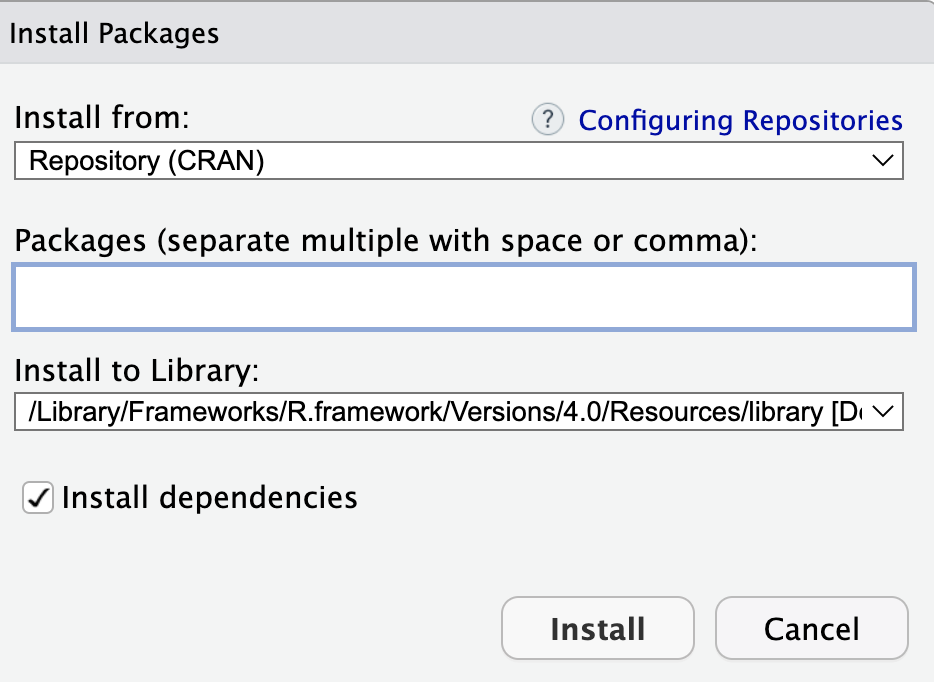Click the Install dependencies label text
The image size is (934, 682).
coord(209,497)
